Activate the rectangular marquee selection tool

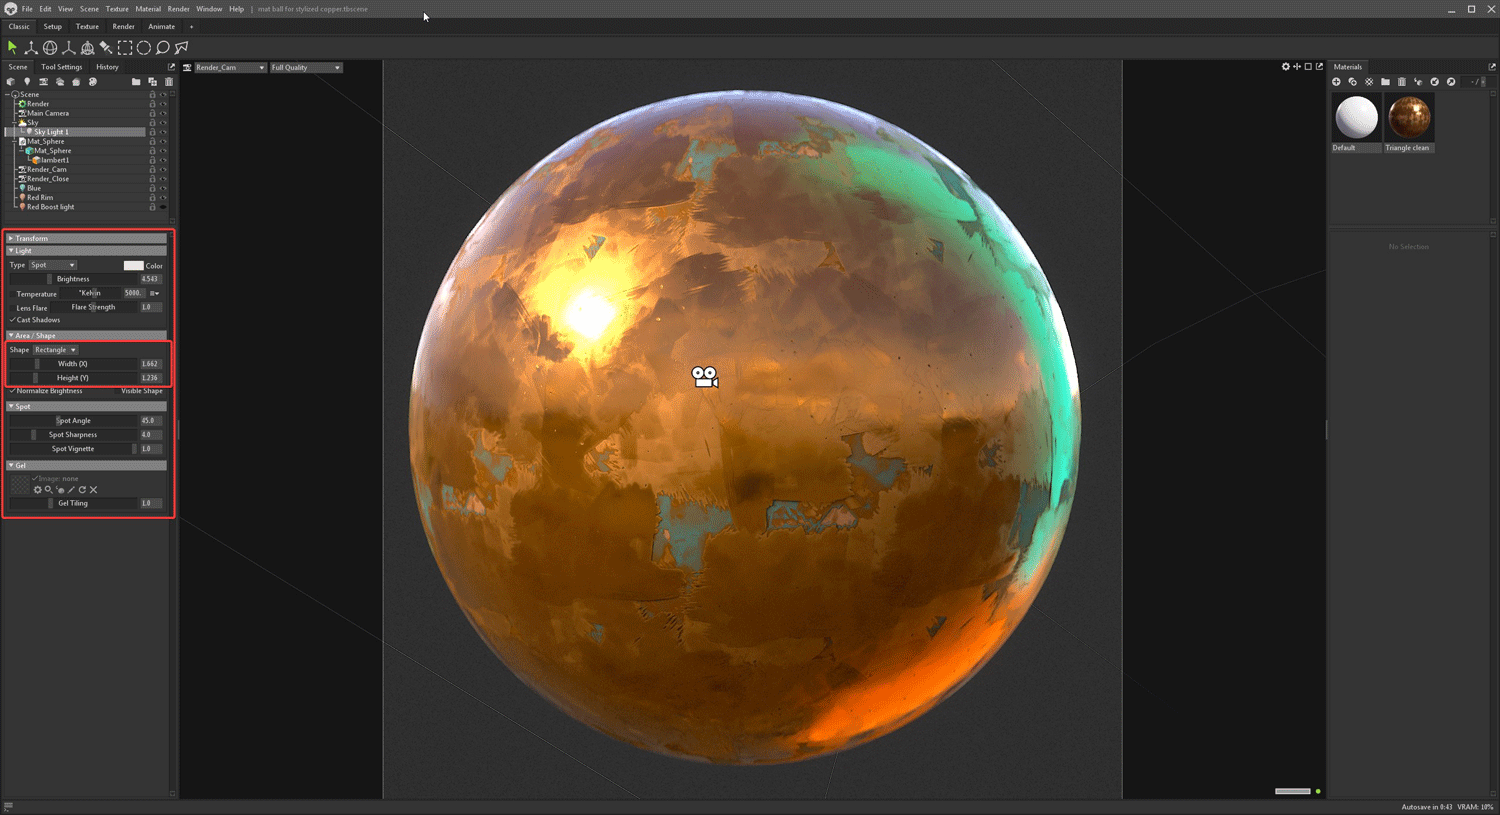point(125,47)
